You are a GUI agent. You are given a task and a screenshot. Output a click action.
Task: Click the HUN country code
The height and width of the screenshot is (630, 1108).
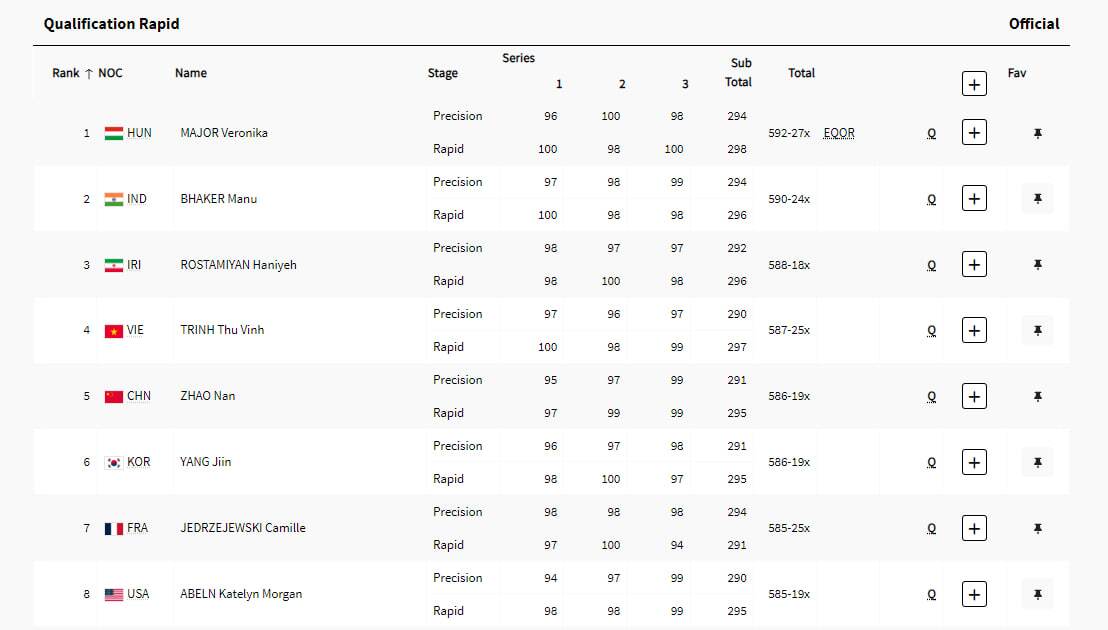point(139,133)
